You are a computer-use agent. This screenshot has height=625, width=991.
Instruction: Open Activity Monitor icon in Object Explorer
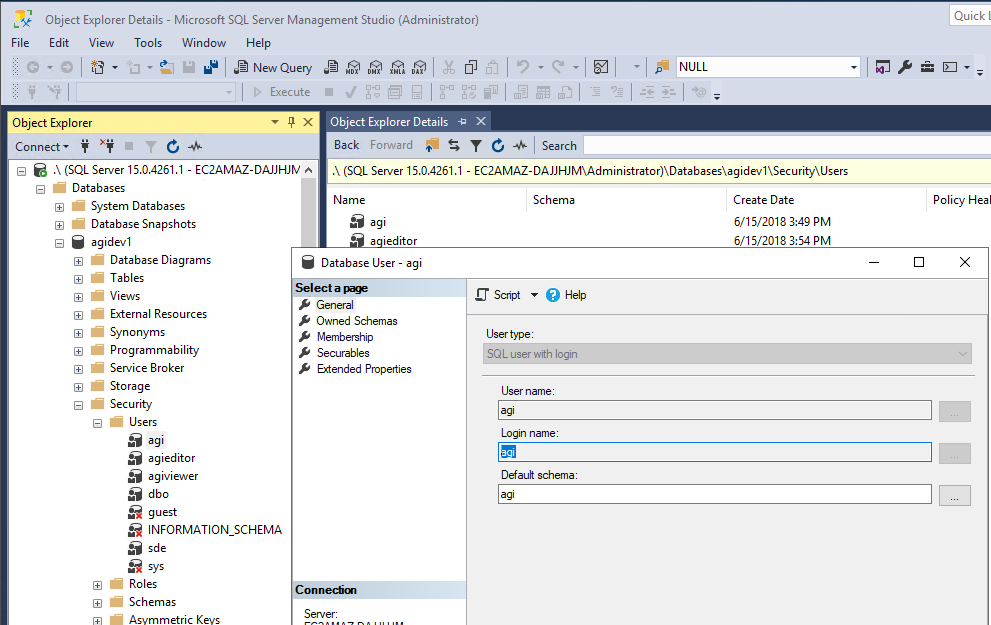[195, 146]
